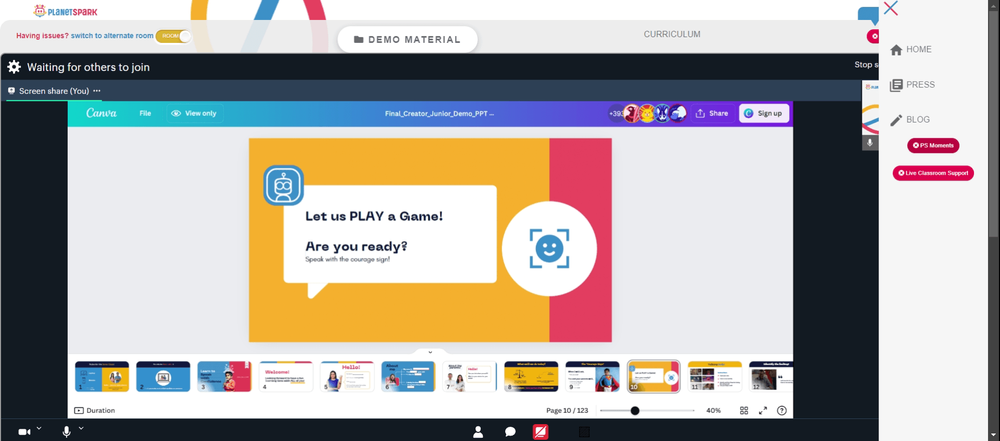Show the +393 additional viewers
The image size is (1000, 441).
click(616, 114)
